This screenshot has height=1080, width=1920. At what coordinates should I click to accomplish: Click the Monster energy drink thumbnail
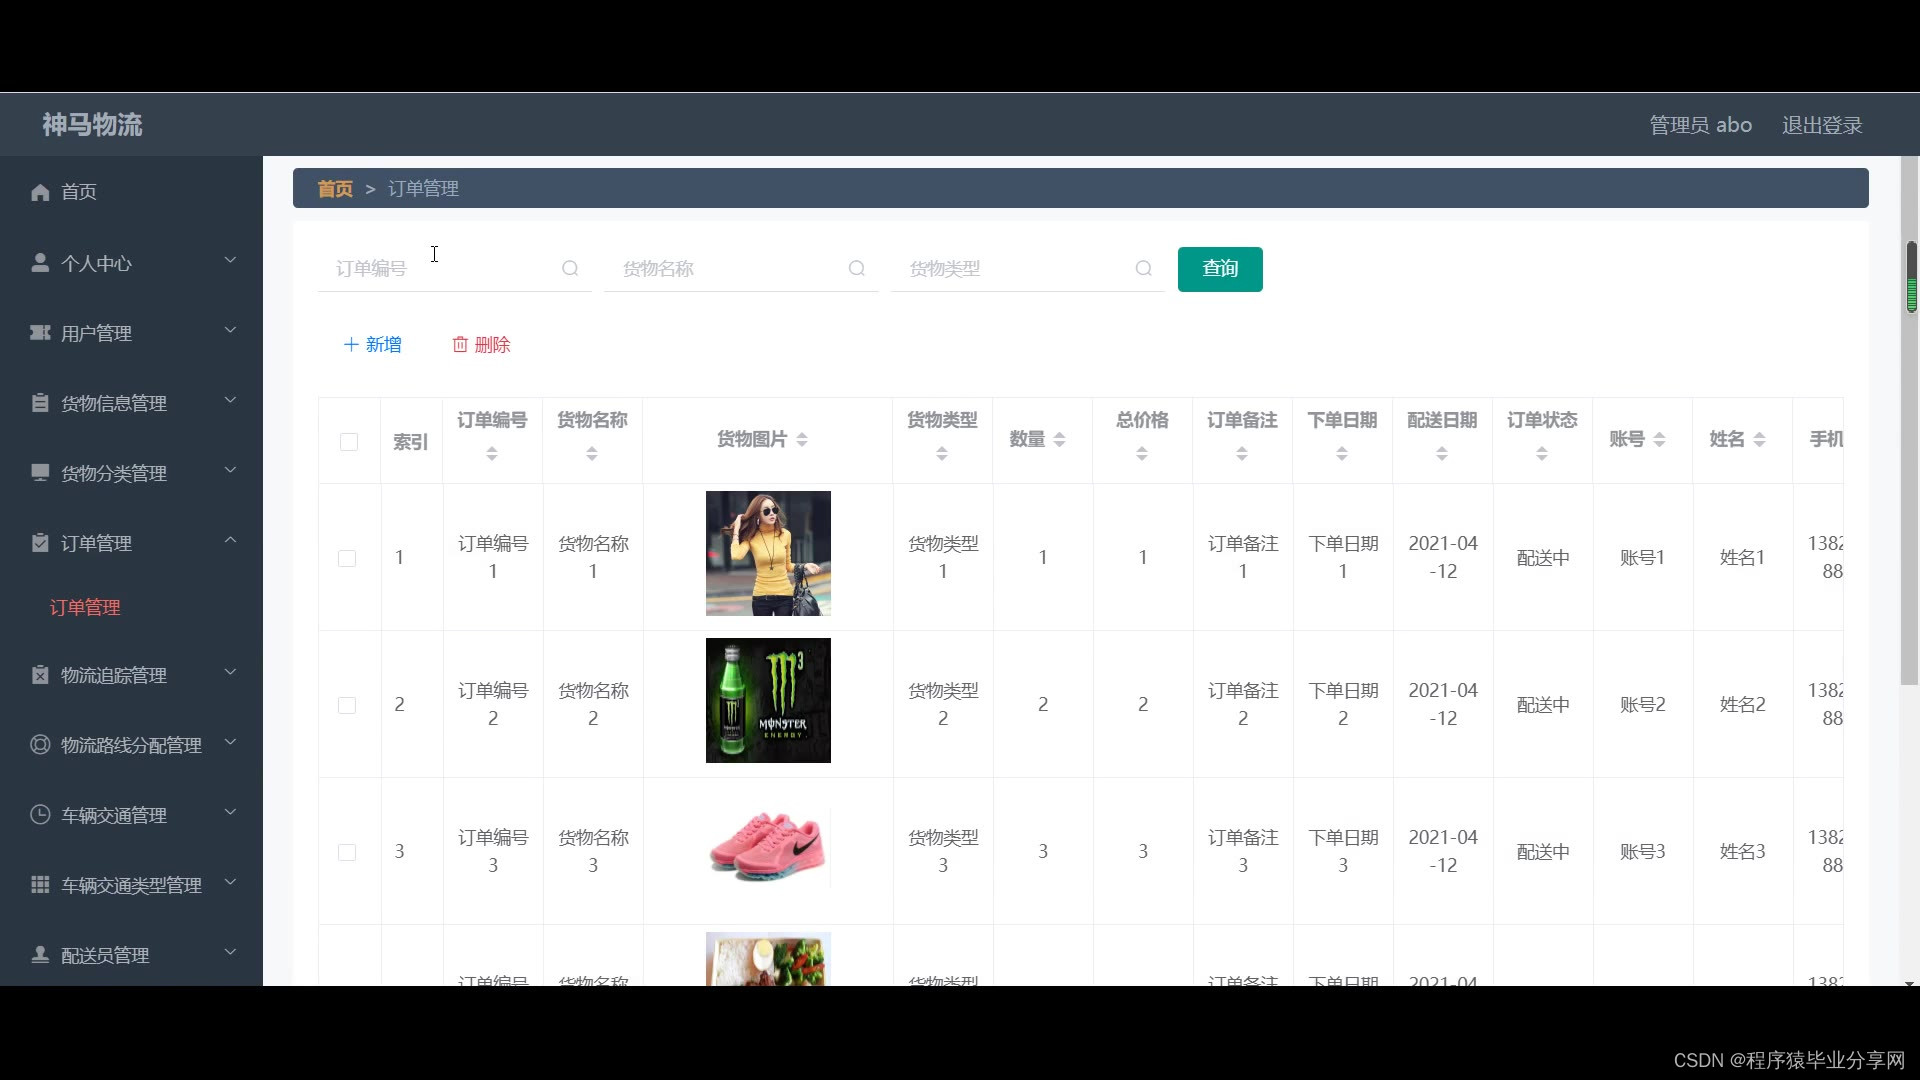point(768,701)
